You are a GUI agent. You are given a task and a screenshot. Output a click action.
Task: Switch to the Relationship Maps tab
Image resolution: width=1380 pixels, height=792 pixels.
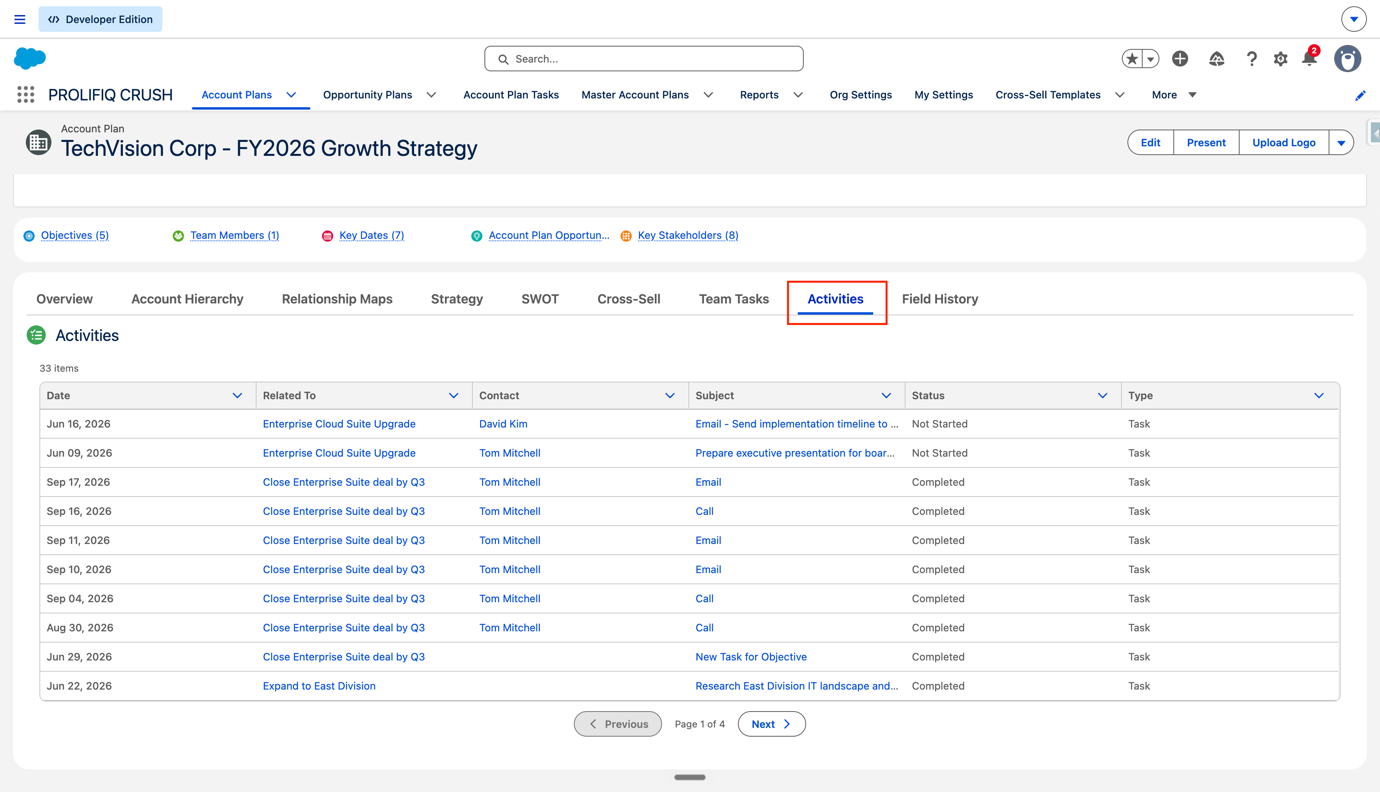[x=337, y=299]
